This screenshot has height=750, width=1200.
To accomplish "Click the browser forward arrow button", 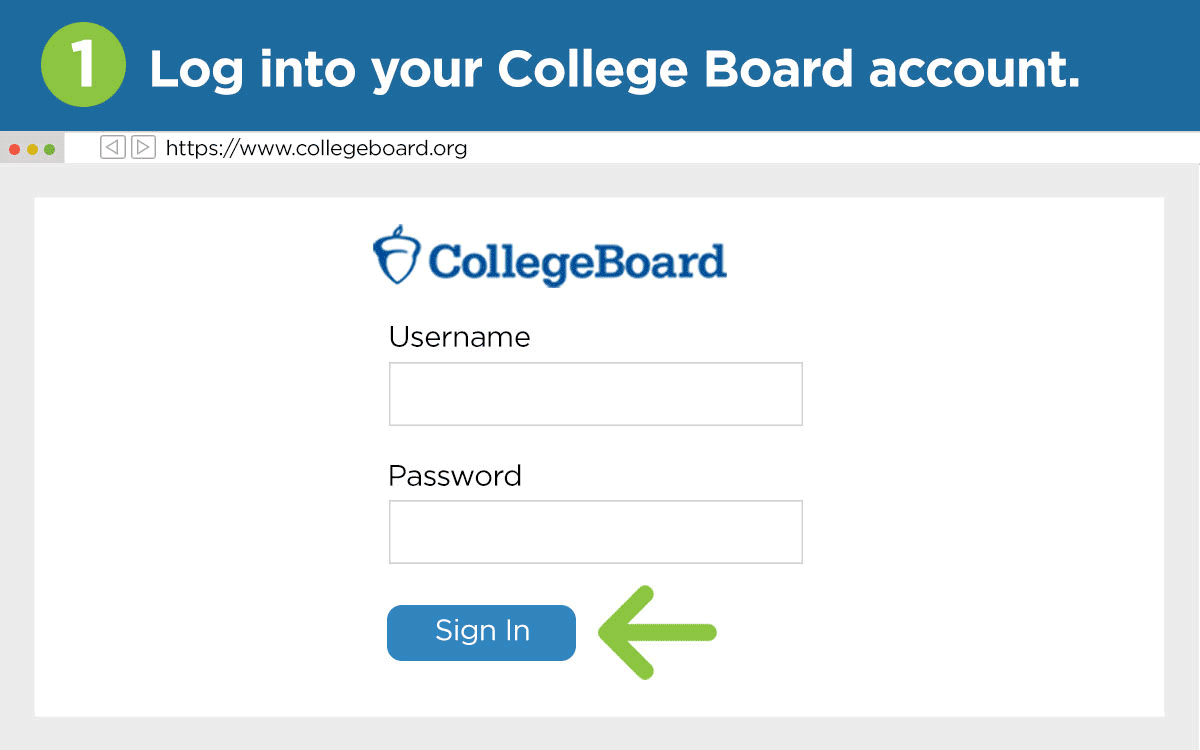I will (x=144, y=148).
